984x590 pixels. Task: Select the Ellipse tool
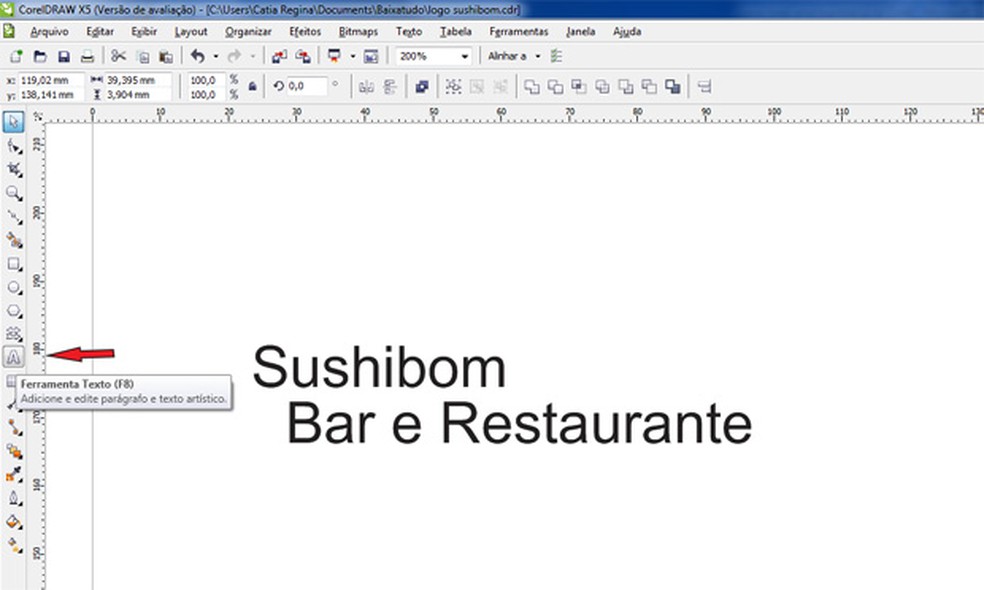pyautogui.click(x=14, y=287)
